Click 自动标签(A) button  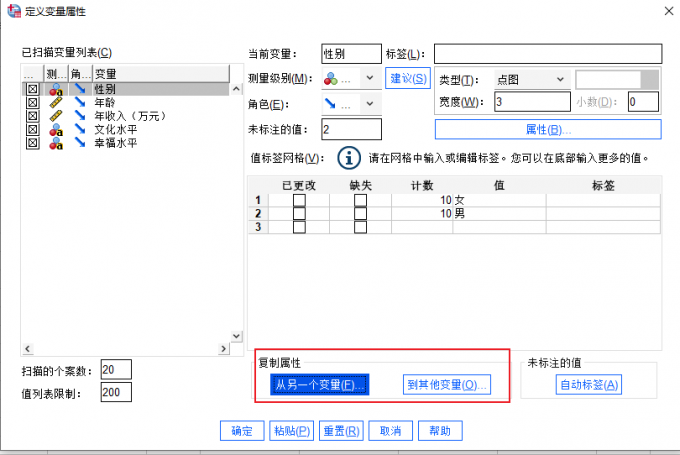(589, 385)
